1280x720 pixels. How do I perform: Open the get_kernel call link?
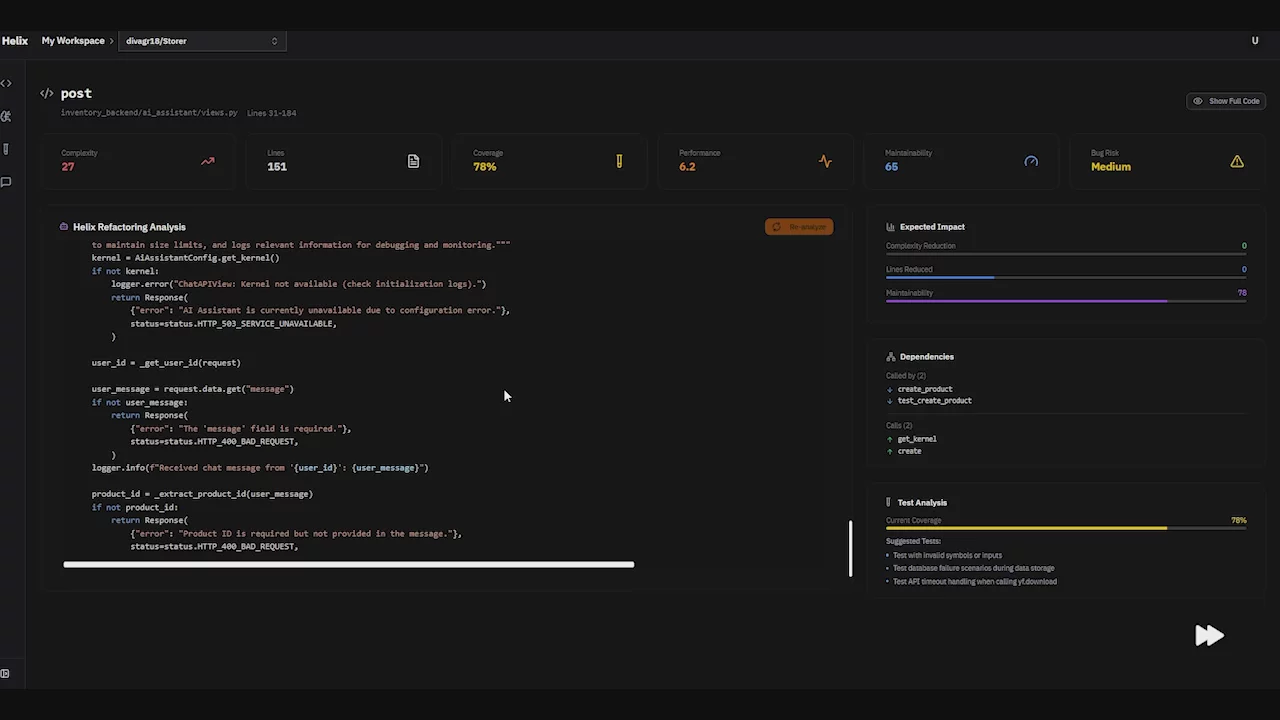(917, 439)
